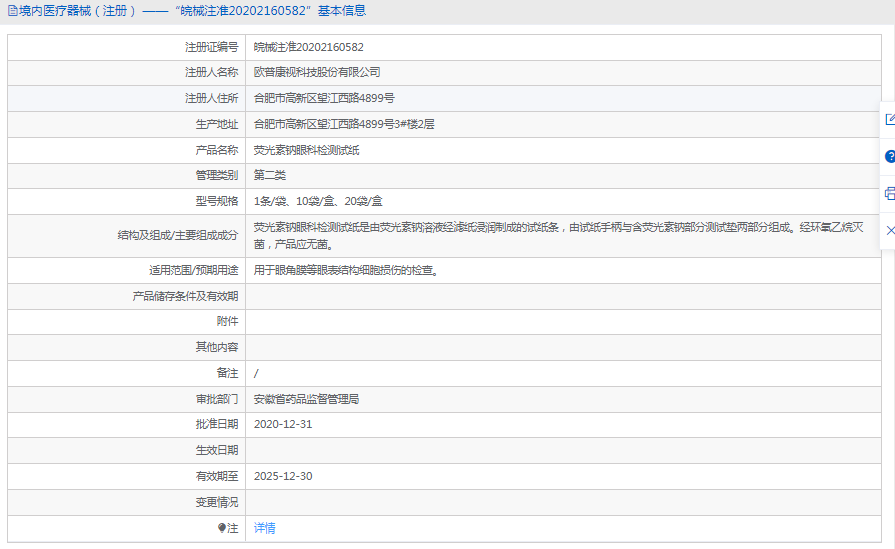Click document icon beside 境内医疗器械 title

coord(11,11)
